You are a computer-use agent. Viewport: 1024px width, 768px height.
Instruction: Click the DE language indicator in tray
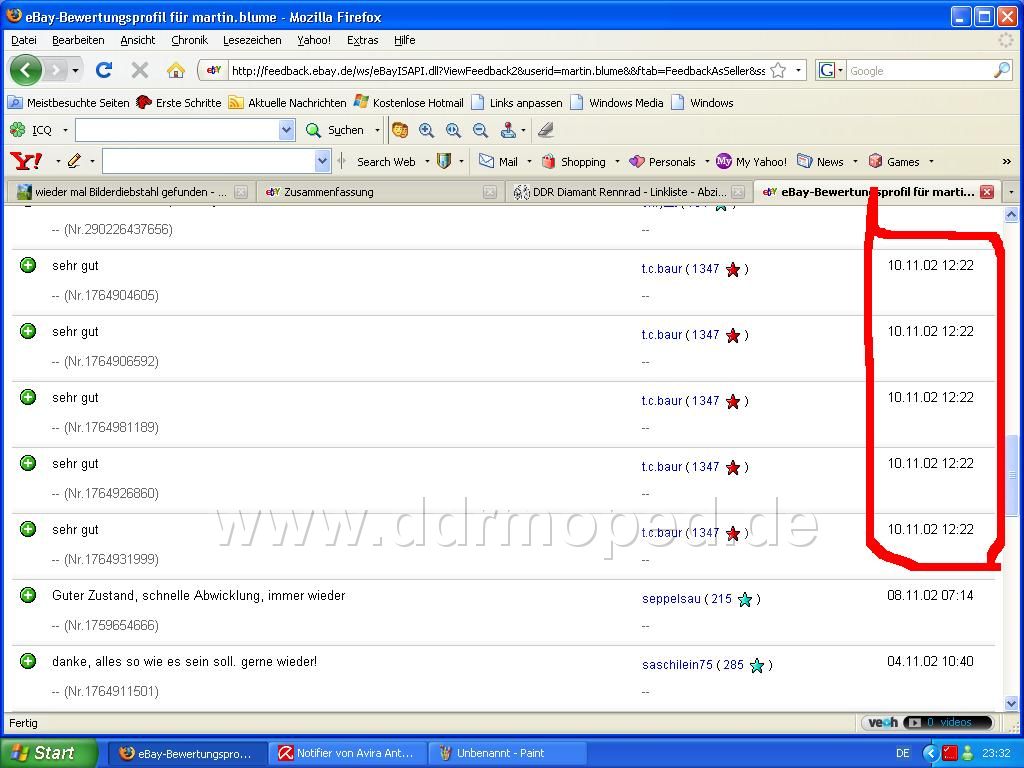point(903,753)
